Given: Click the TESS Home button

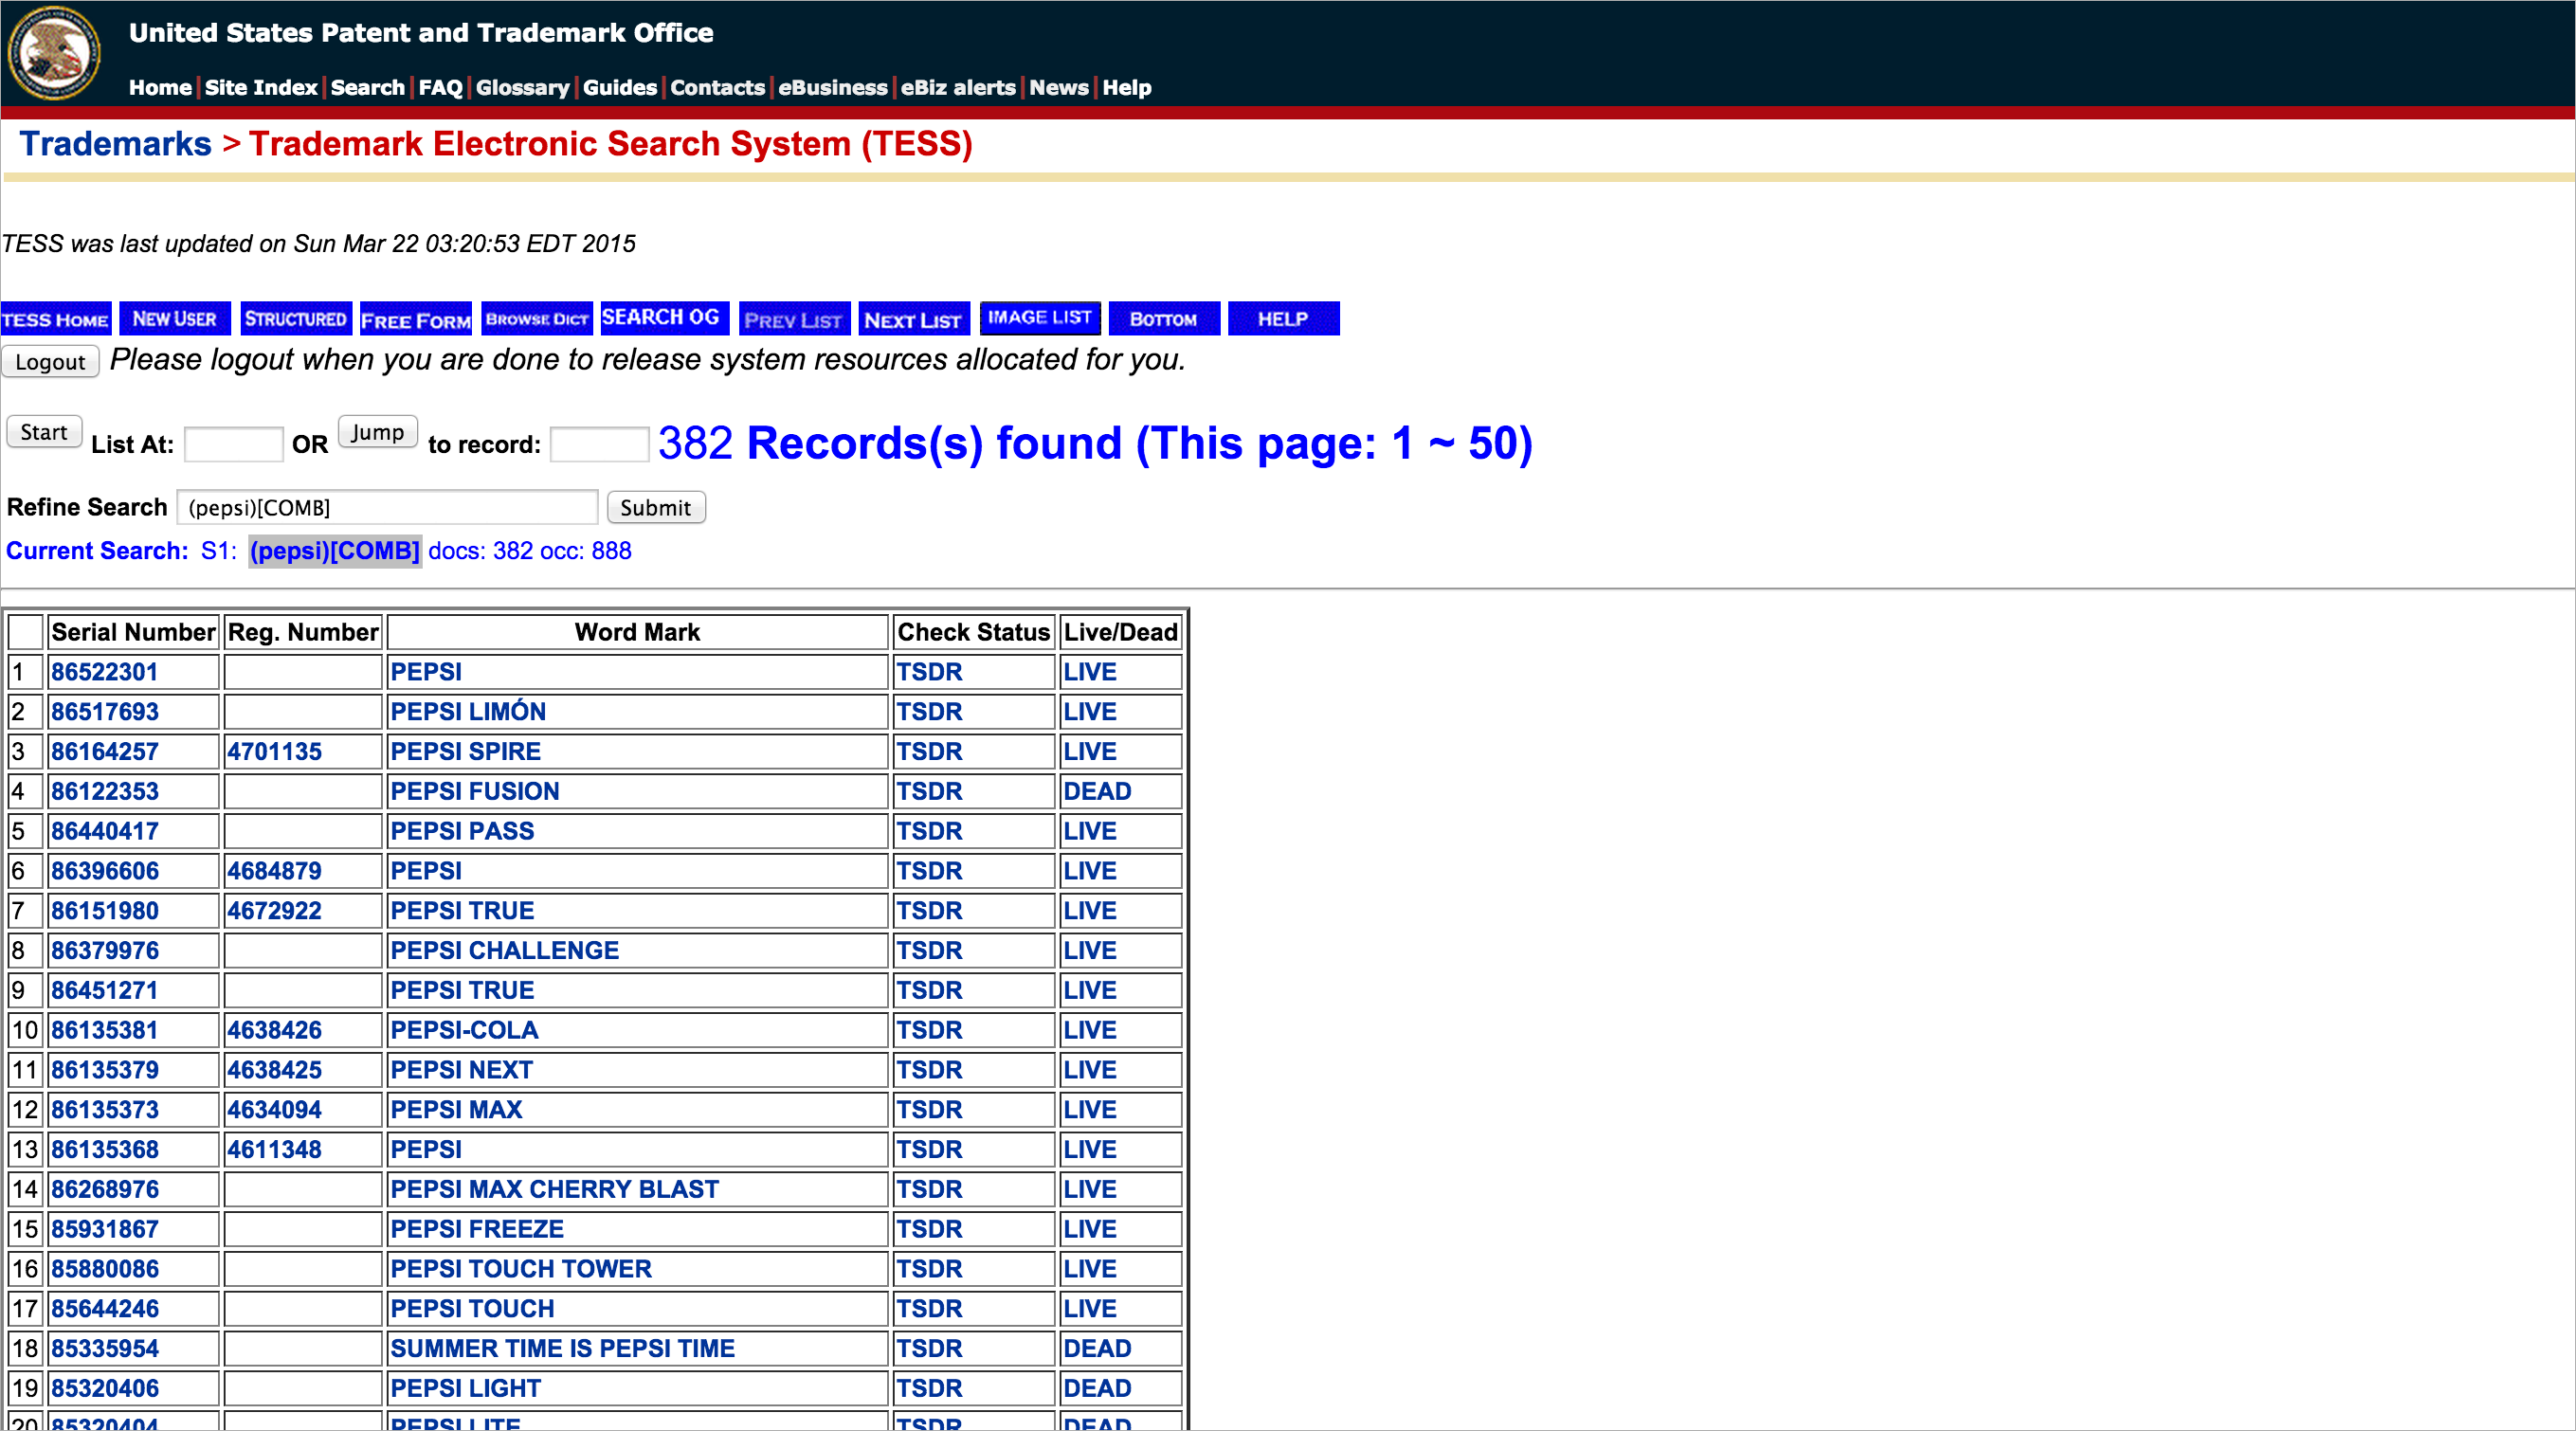Looking at the screenshot, I should 56,319.
